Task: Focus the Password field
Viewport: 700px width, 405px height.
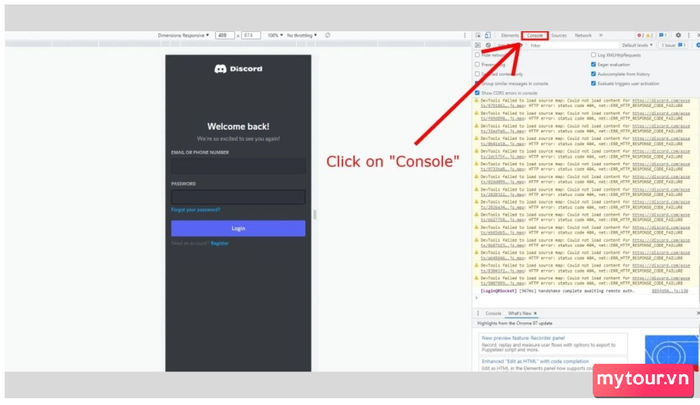Action: point(238,197)
